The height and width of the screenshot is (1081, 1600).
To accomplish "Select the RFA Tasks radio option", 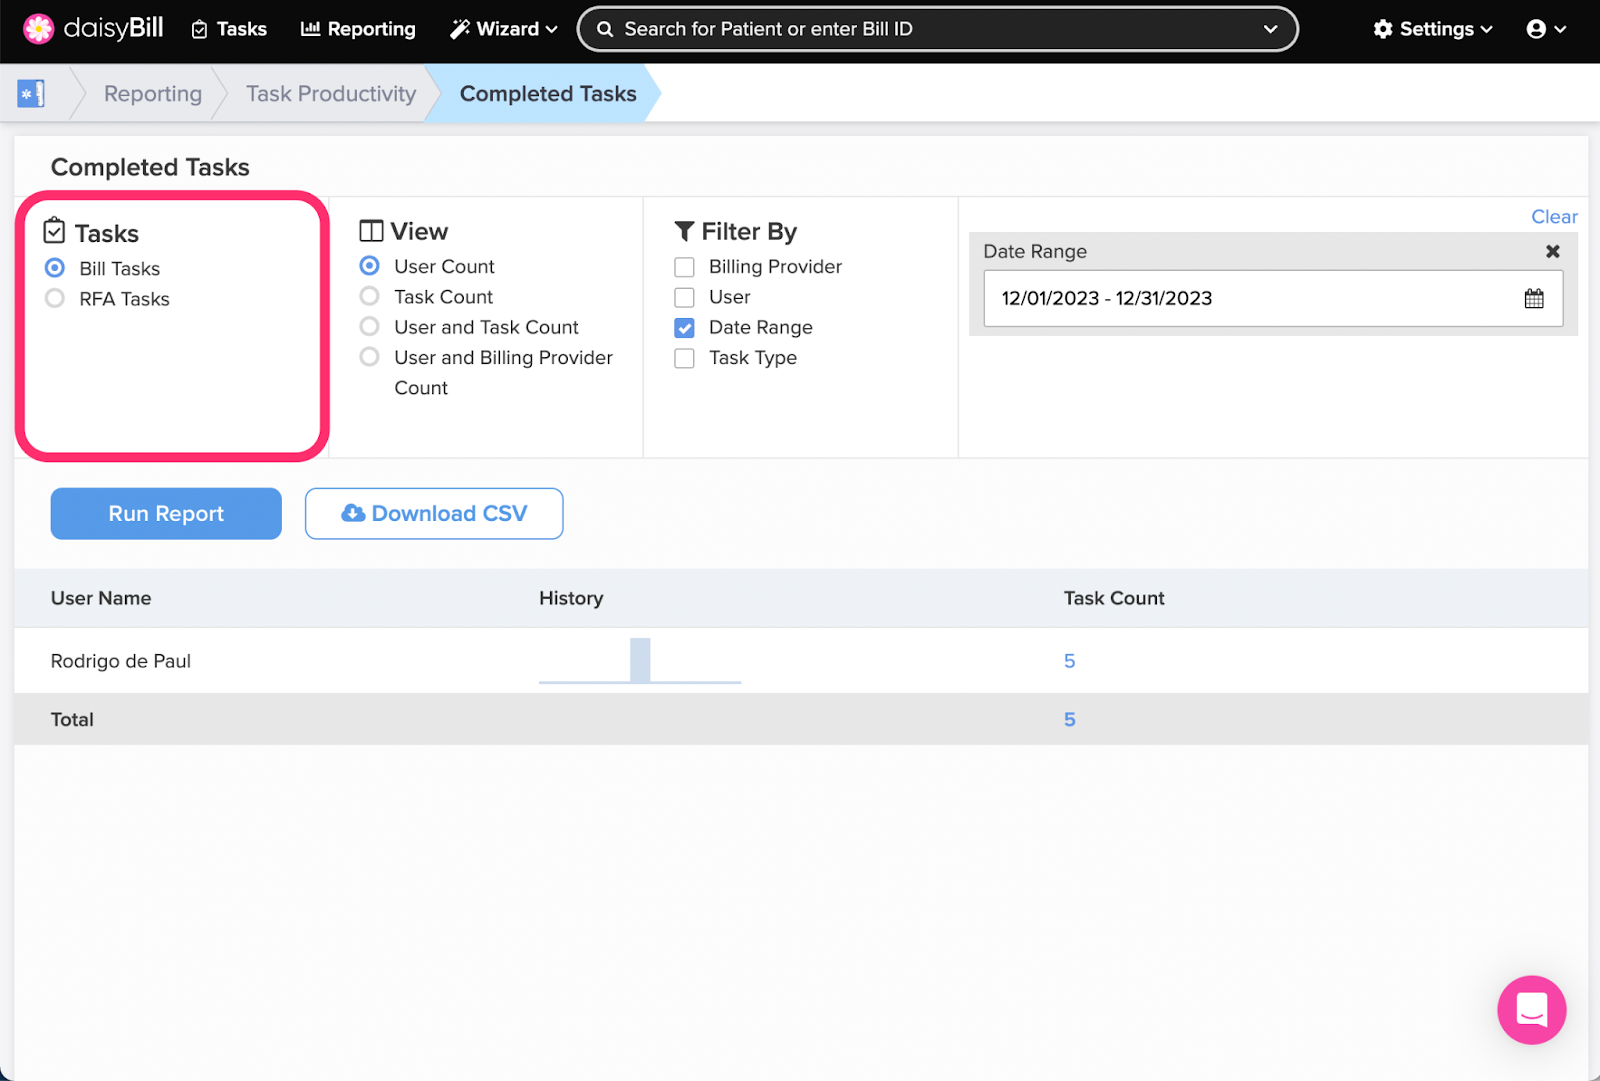I will tap(55, 299).
